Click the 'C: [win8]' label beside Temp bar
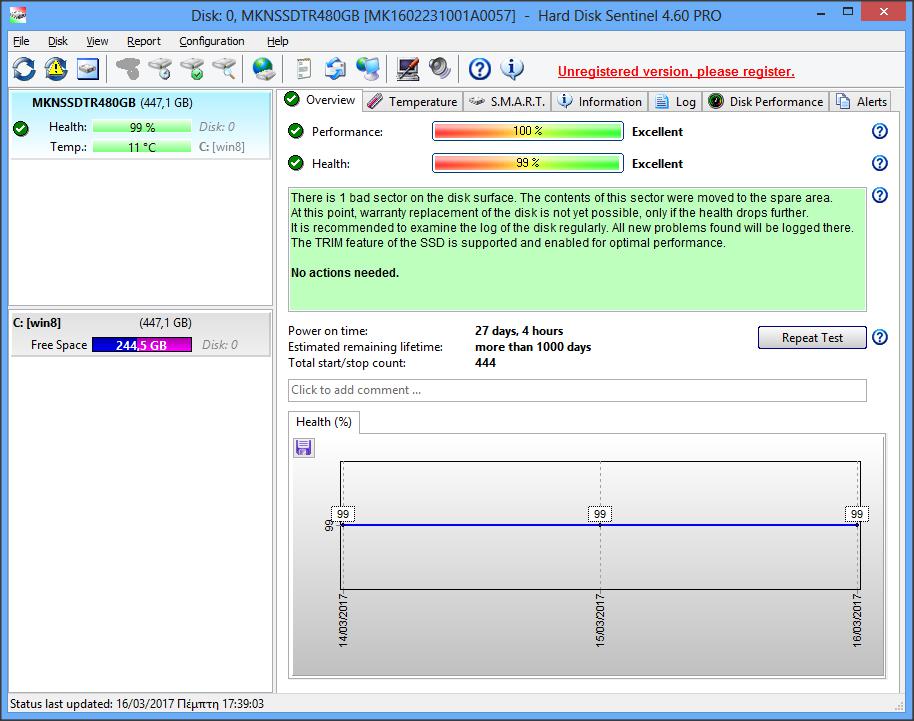 tap(222, 146)
